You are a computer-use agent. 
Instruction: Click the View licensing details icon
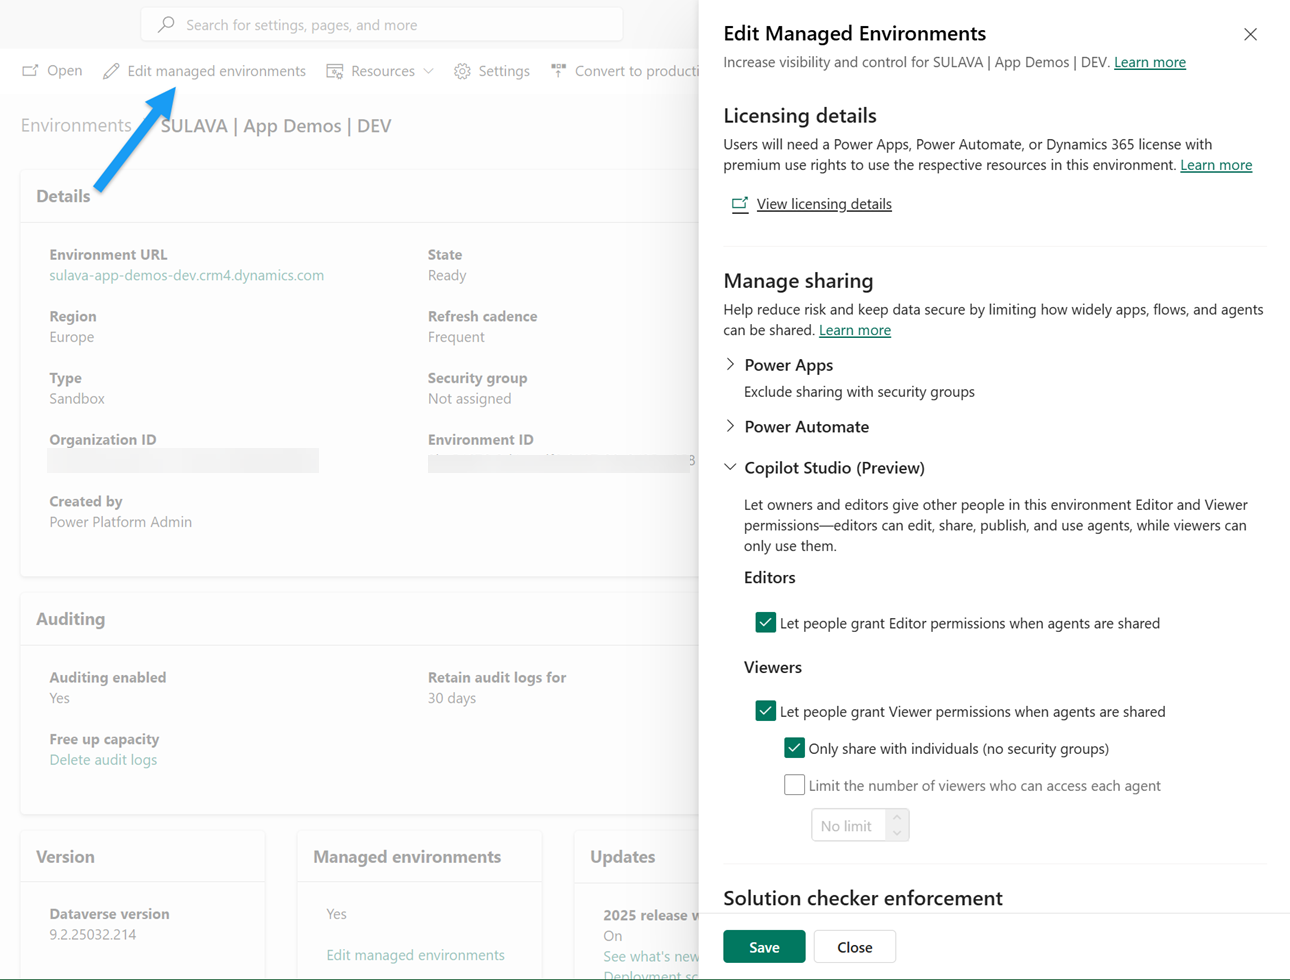pyautogui.click(x=740, y=204)
